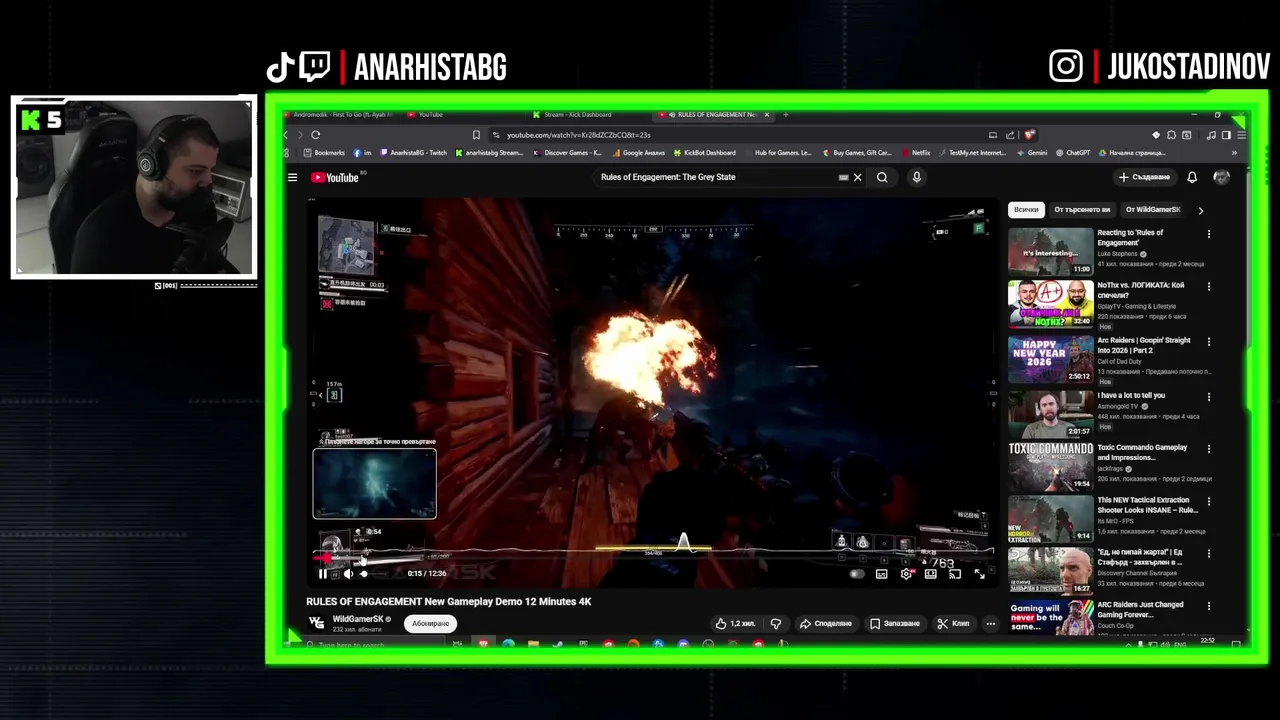The width and height of the screenshot is (1280, 720).
Task: Toggle subtitles button in the player
Action: [x=881, y=573]
